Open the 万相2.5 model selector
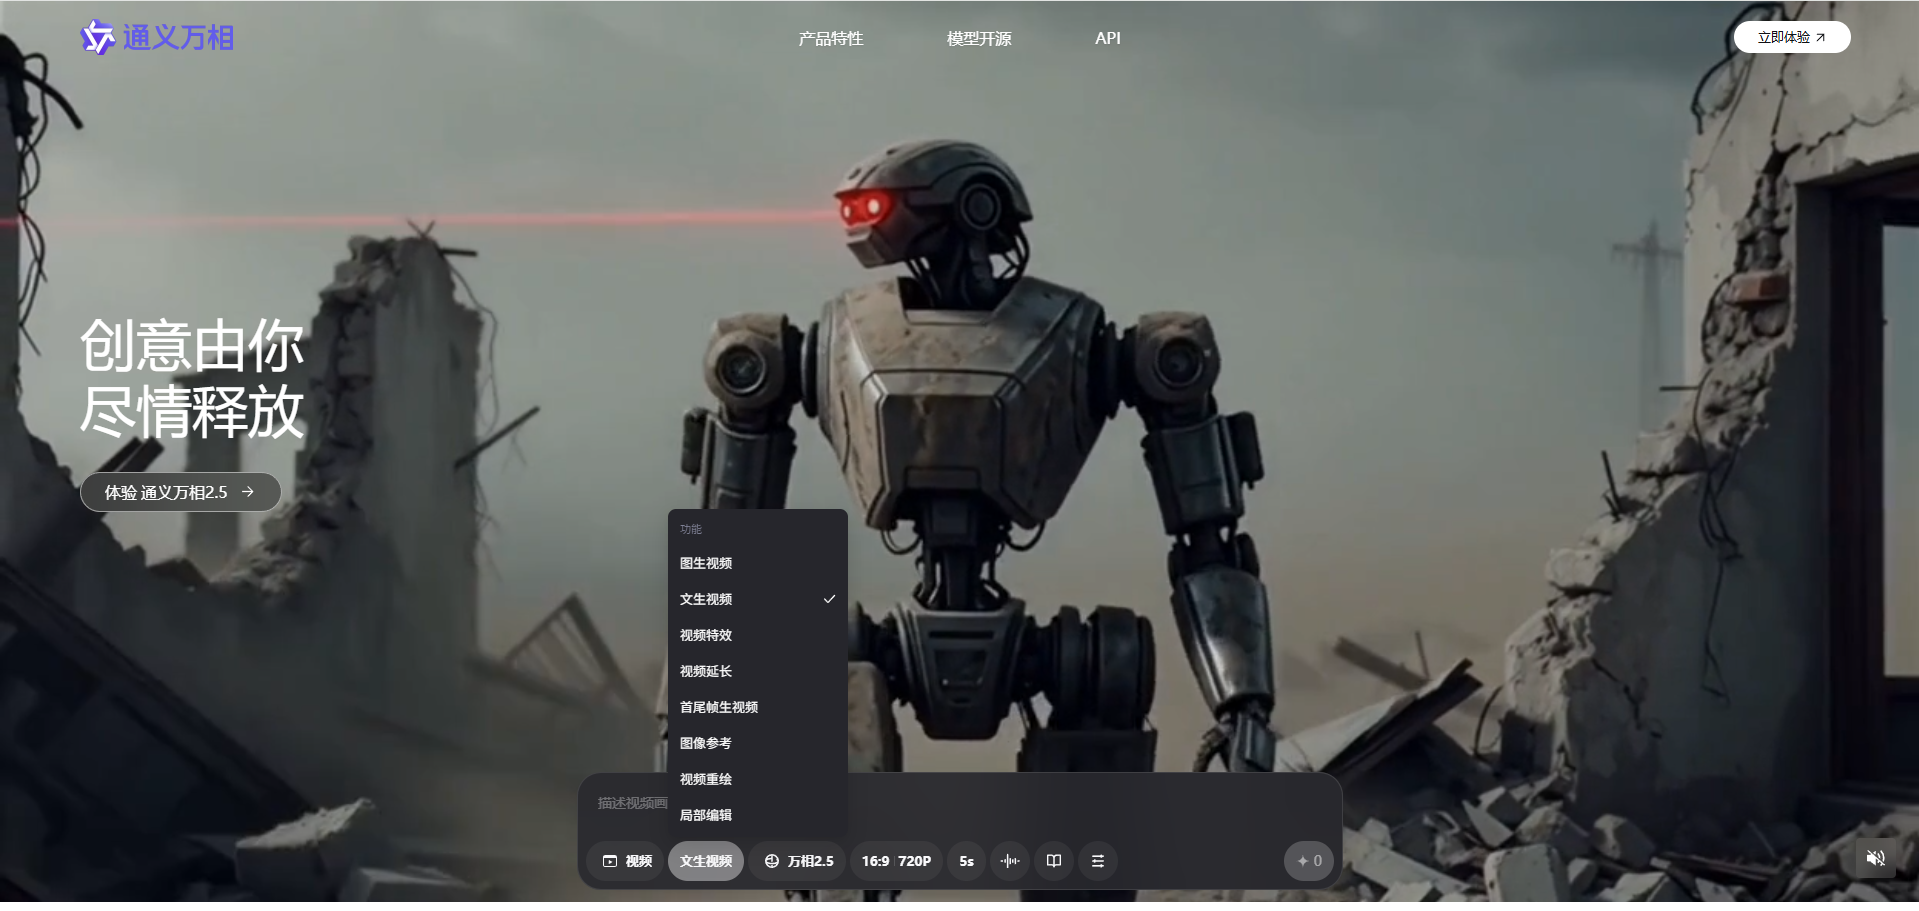Screen dimensions: 1919x911 coord(798,861)
